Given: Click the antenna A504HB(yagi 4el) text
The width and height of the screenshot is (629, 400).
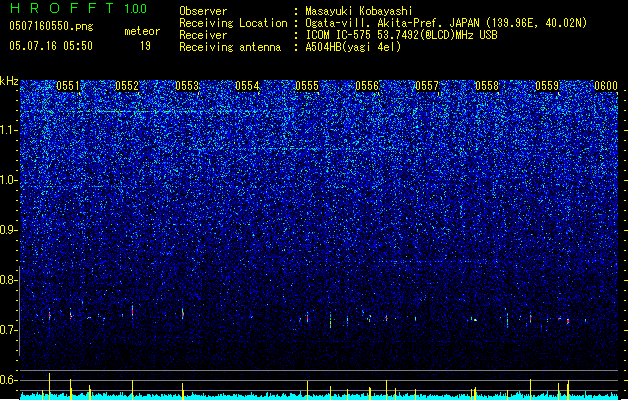Looking at the screenshot, I should [353, 47].
